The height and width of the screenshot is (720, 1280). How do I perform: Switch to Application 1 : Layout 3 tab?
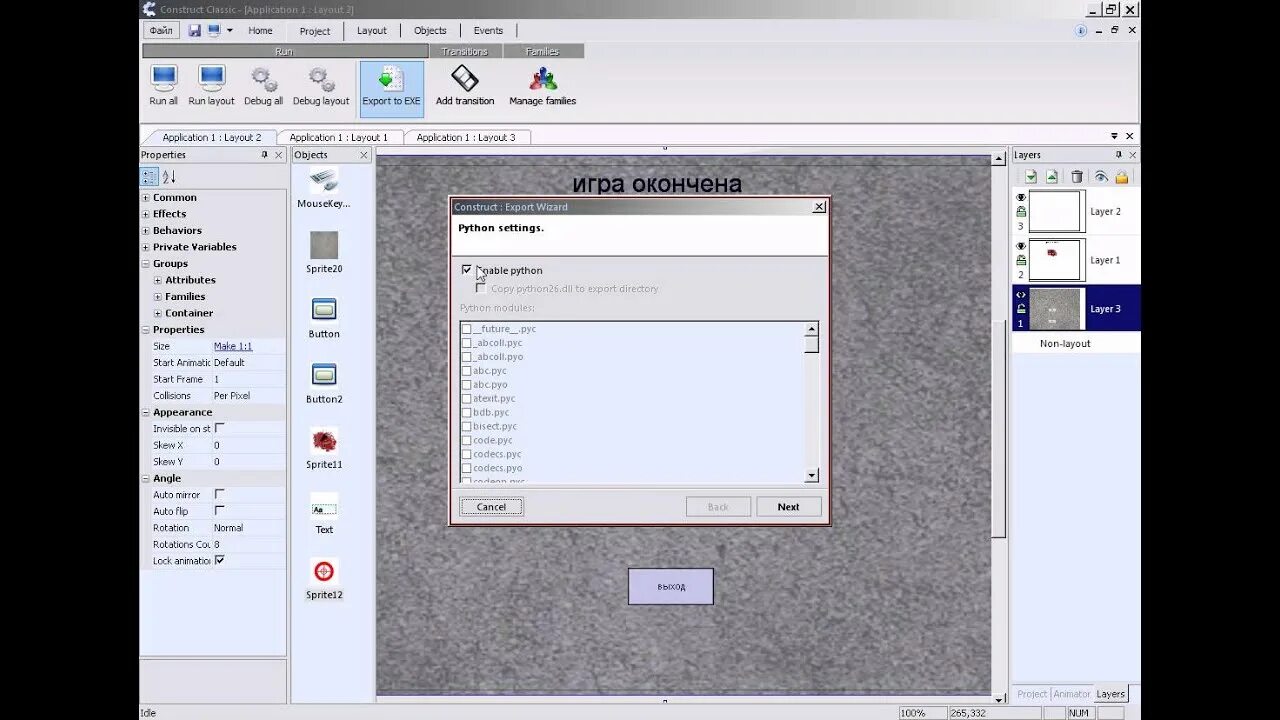(x=466, y=137)
